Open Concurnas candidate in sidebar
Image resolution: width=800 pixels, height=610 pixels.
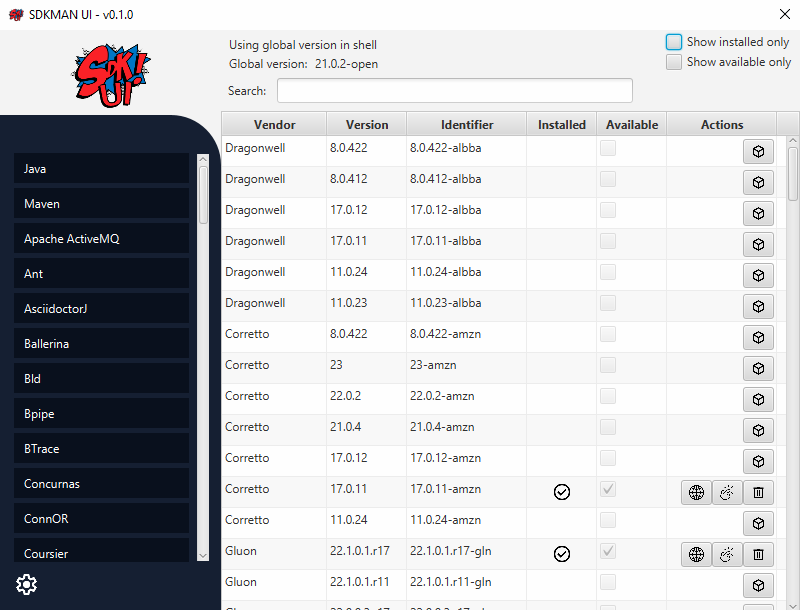point(102,484)
